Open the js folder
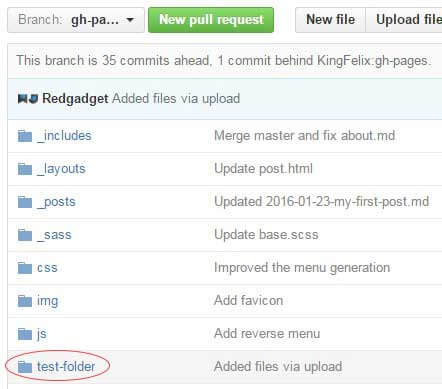The image size is (442, 389). point(42,334)
